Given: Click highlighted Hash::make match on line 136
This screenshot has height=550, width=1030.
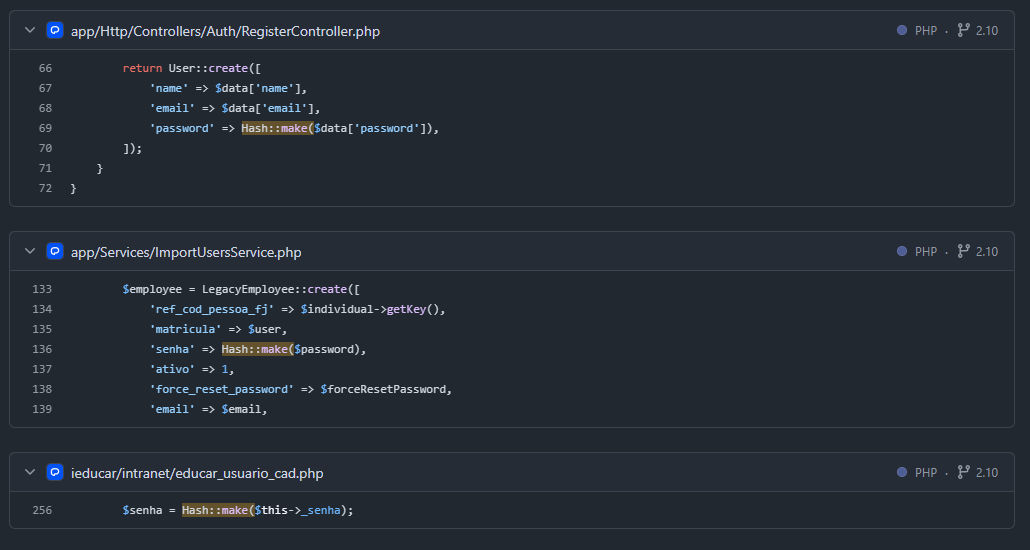Looking at the screenshot, I should point(257,349).
